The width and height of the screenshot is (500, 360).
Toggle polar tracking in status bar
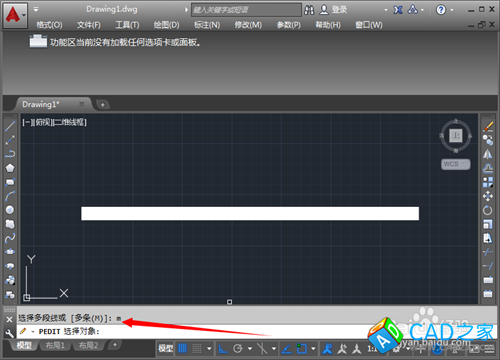click(238, 349)
